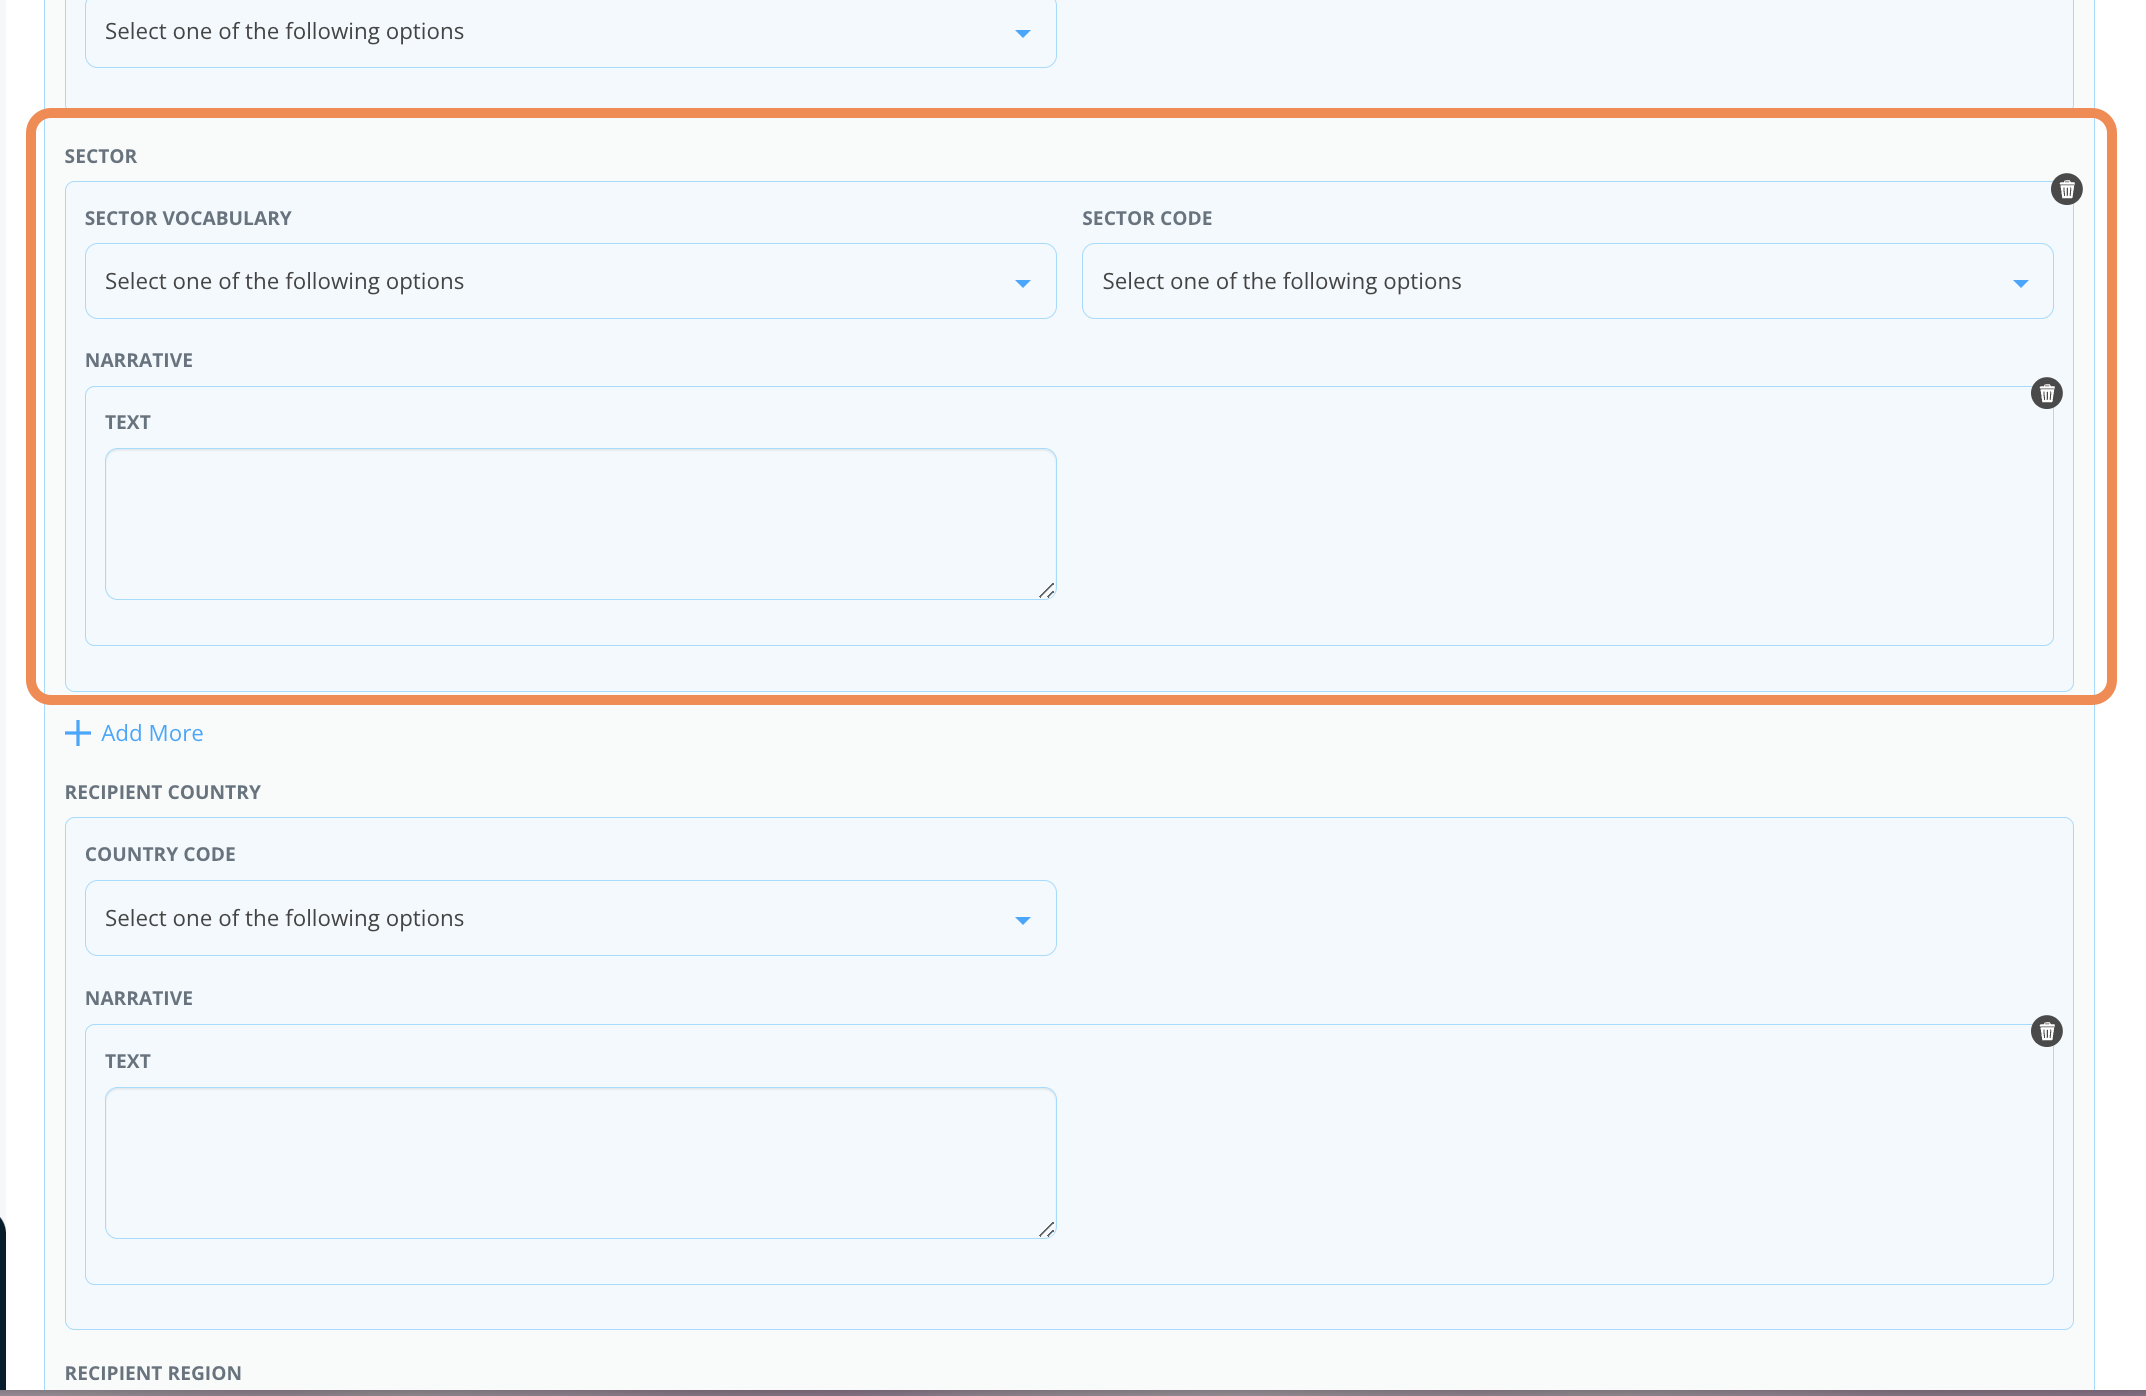Click Add More link below Sector
2146x1396 pixels.
(x=152, y=733)
